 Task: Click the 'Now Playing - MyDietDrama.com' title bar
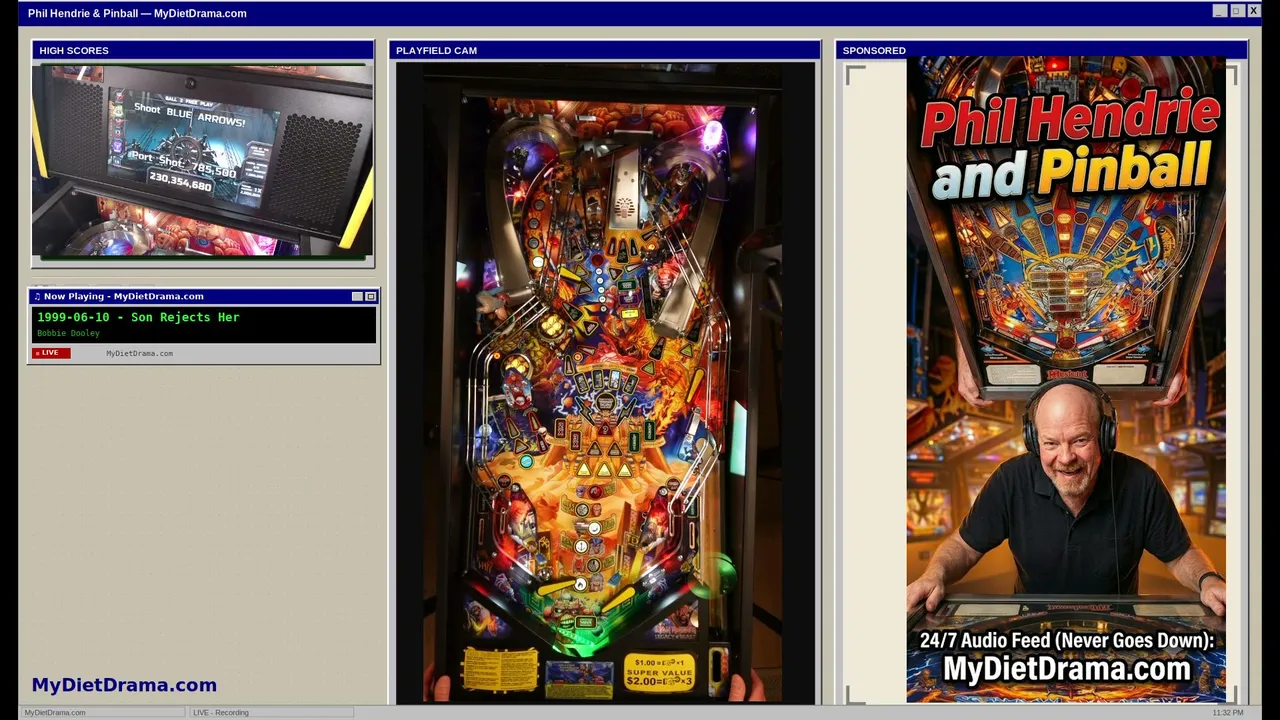pos(204,296)
